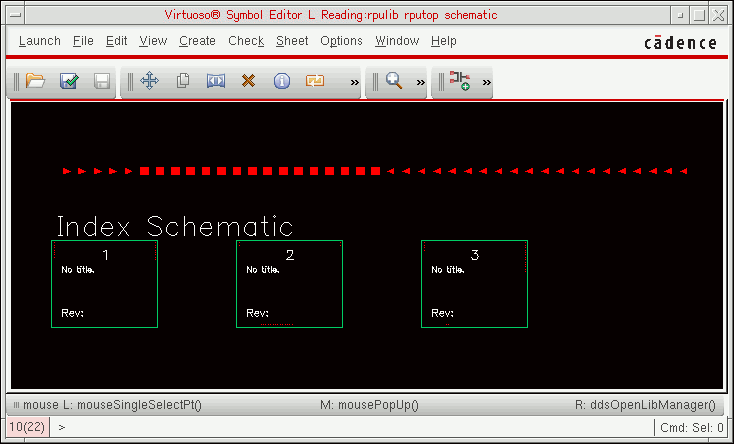Click the Open folder toolbar icon

coord(35,81)
